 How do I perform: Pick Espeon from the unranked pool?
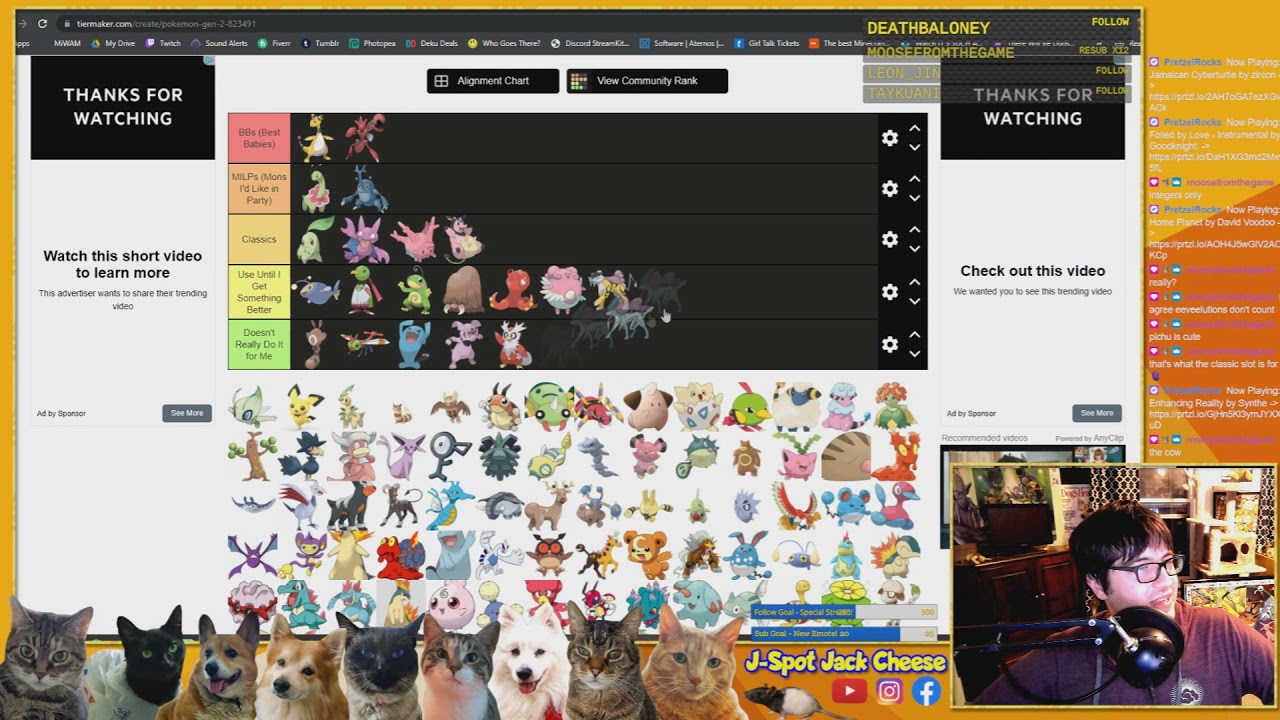[401, 457]
